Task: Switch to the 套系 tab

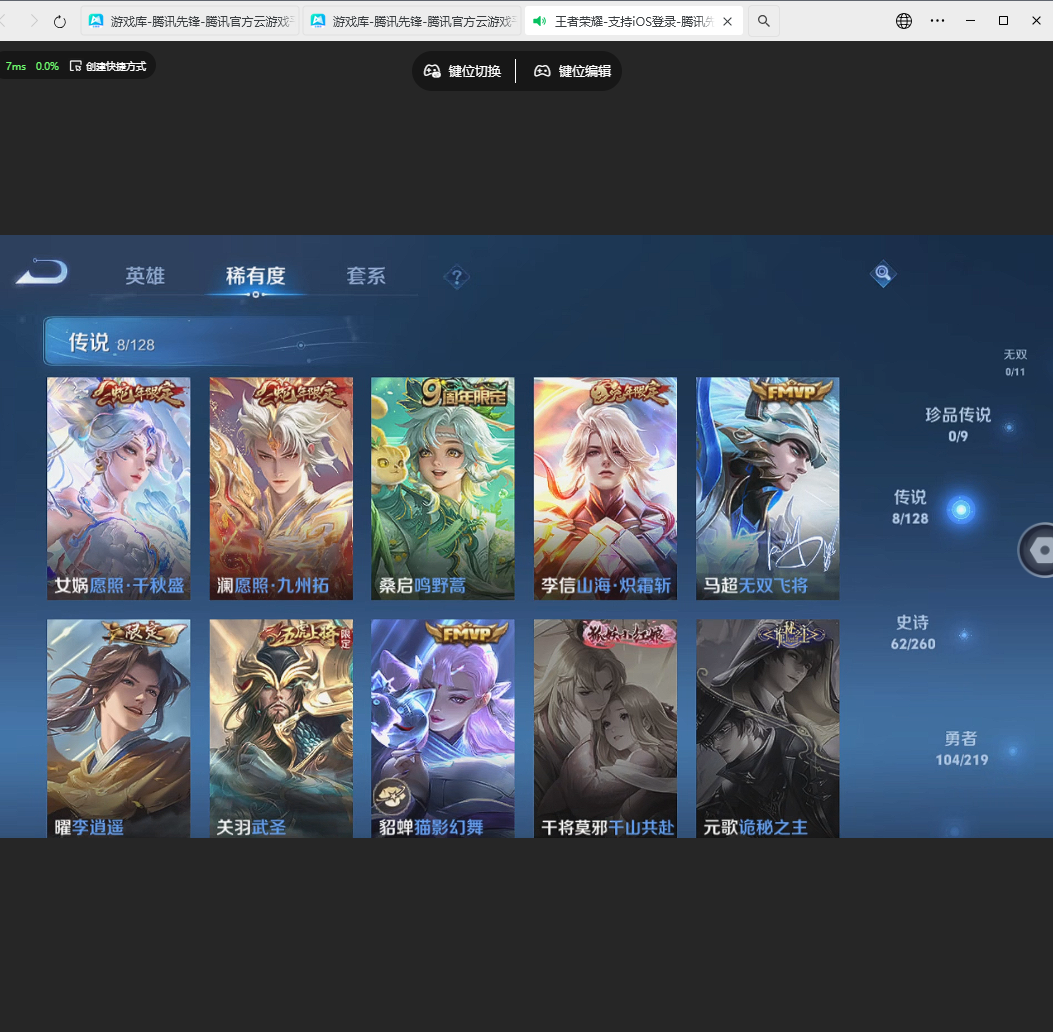Action: tap(366, 277)
